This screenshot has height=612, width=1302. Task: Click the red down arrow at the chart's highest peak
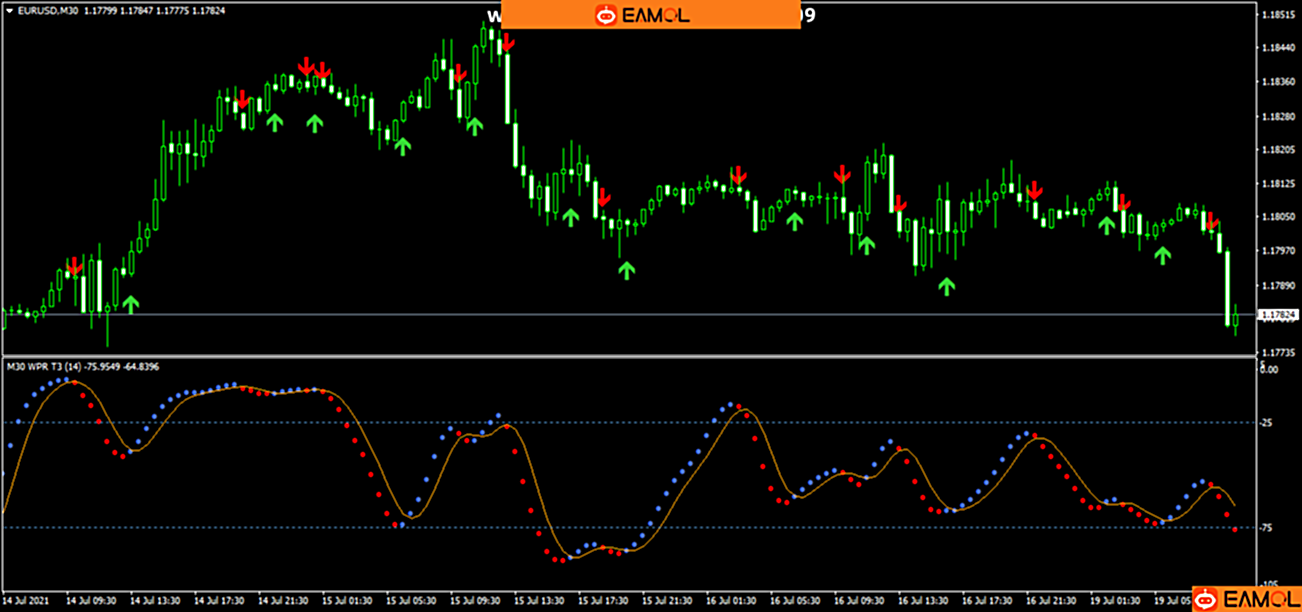click(507, 42)
